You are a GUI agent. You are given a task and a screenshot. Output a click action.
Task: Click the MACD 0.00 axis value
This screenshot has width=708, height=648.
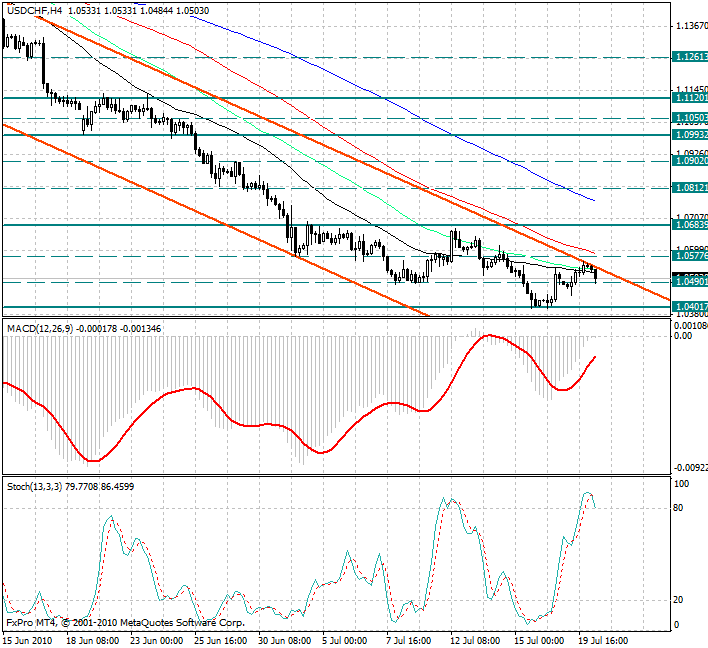pyautogui.click(x=683, y=336)
